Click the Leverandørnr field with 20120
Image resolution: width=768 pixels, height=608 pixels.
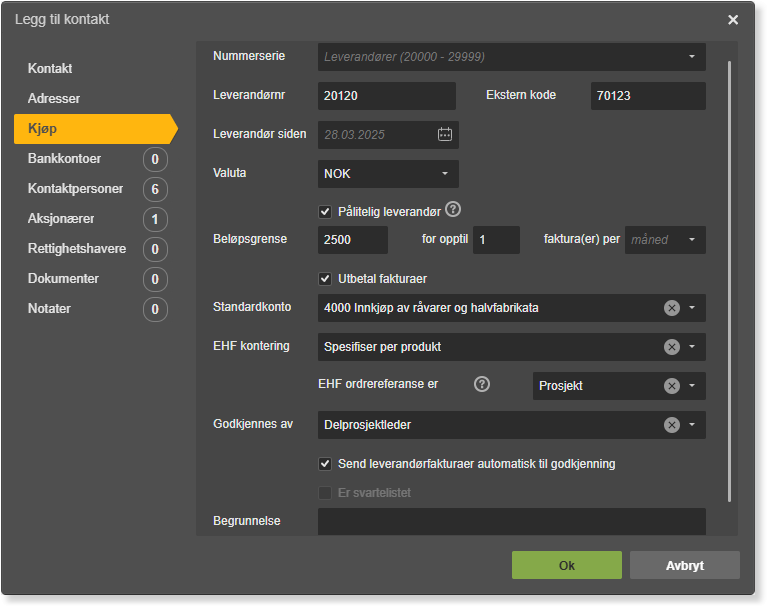(x=387, y=96)
